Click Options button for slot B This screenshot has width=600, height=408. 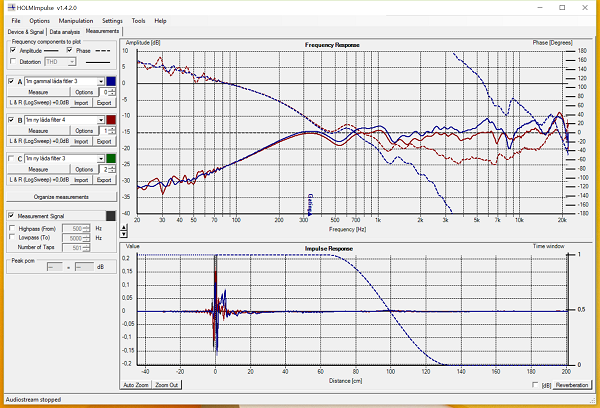click(84, 131)
